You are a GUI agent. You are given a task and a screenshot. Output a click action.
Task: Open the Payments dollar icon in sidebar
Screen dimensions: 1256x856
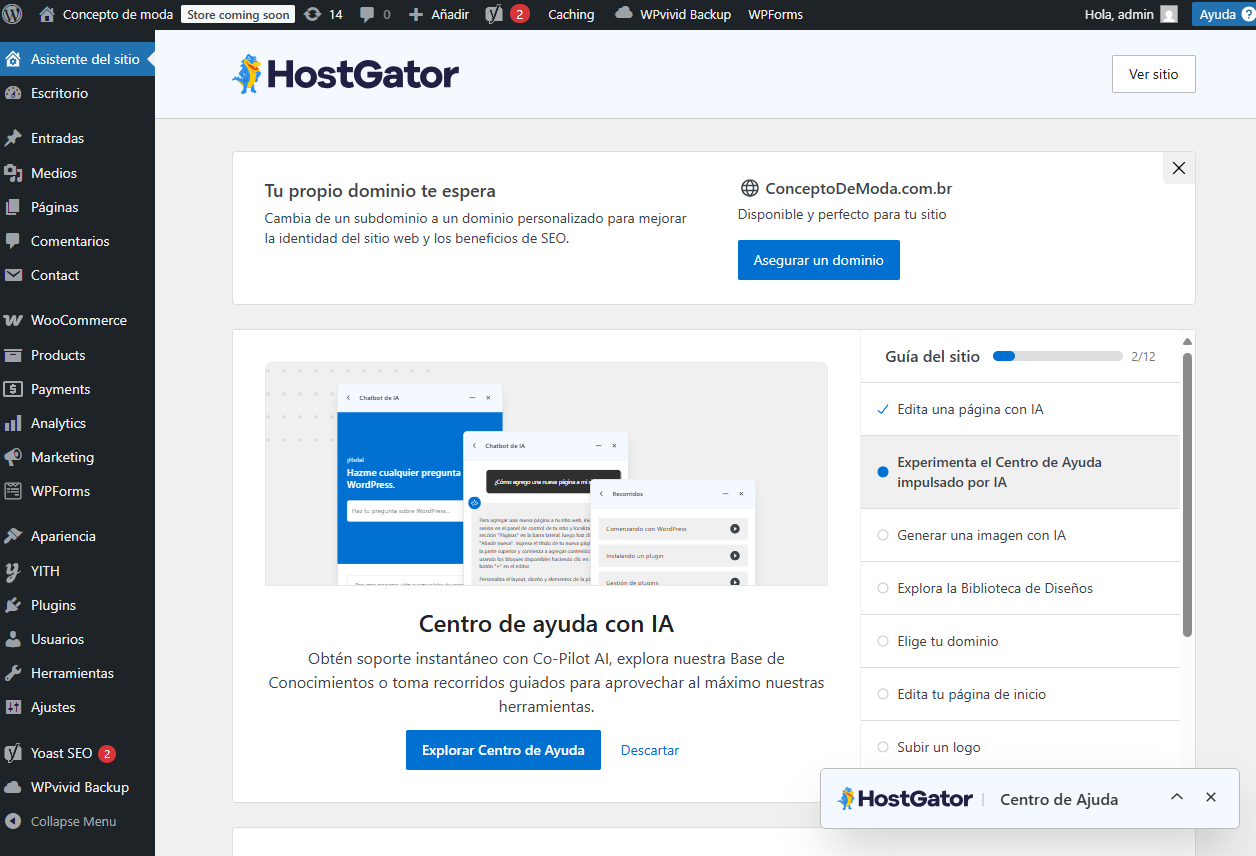(x=13, y=389)
